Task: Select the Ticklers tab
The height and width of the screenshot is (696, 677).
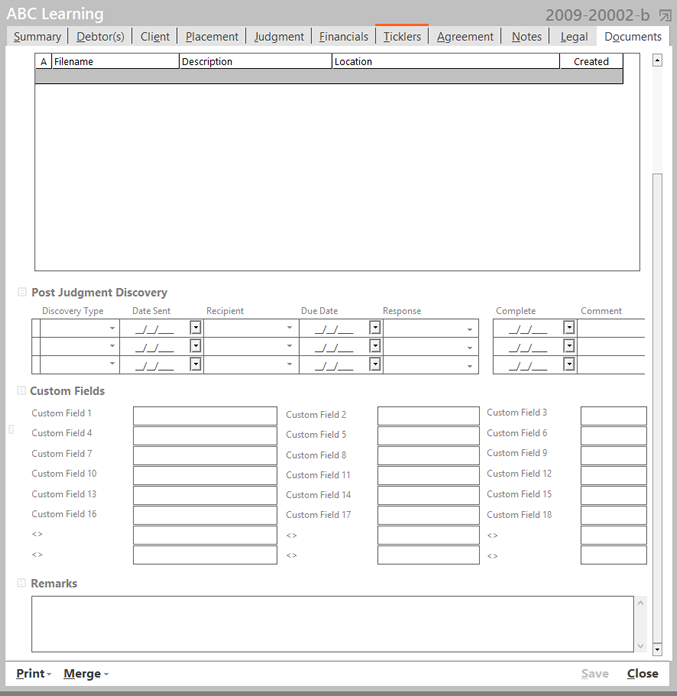Action: [x=402, y=36]
